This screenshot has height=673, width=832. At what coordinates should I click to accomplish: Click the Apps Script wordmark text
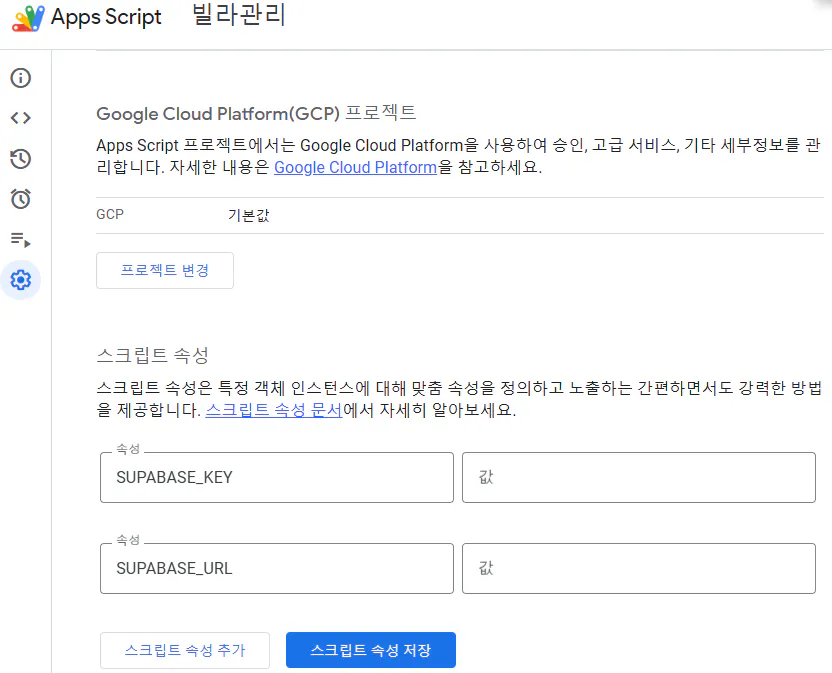pos(106,18)
